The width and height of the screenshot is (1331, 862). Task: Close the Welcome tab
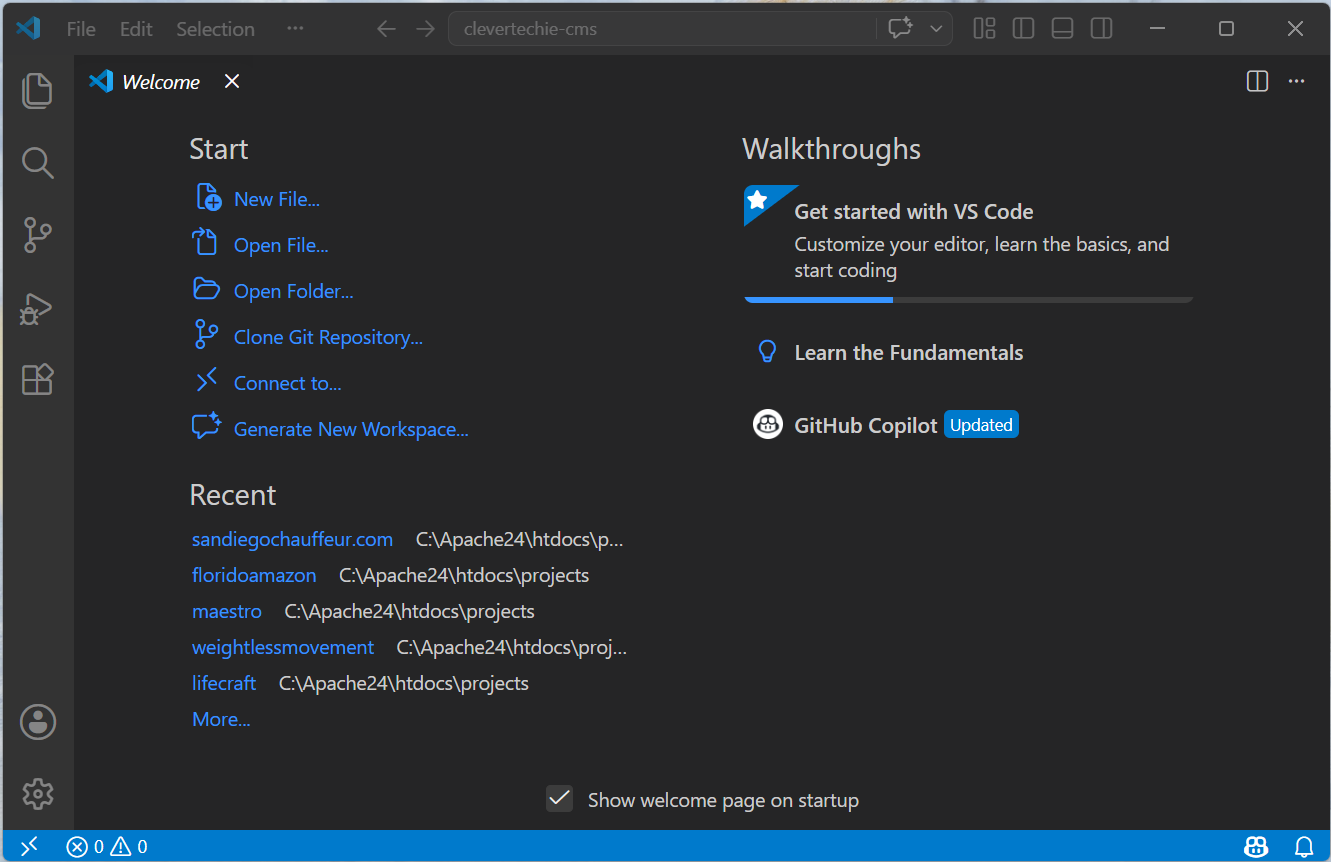[232, 81]
